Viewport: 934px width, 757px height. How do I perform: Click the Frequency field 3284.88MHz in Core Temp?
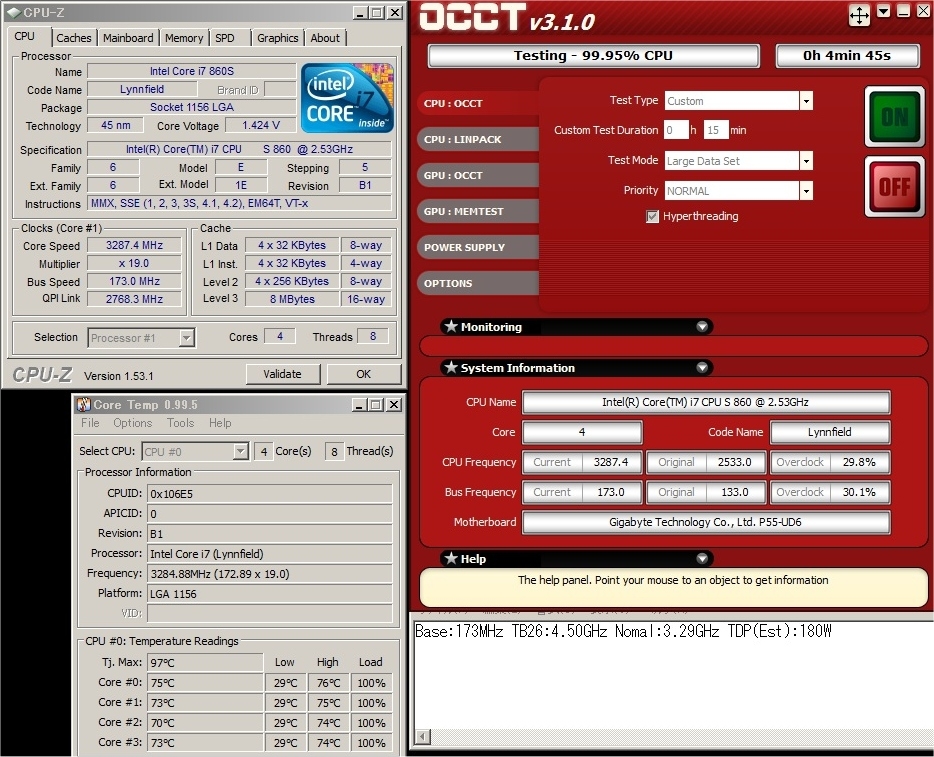[x=270, y=574]
